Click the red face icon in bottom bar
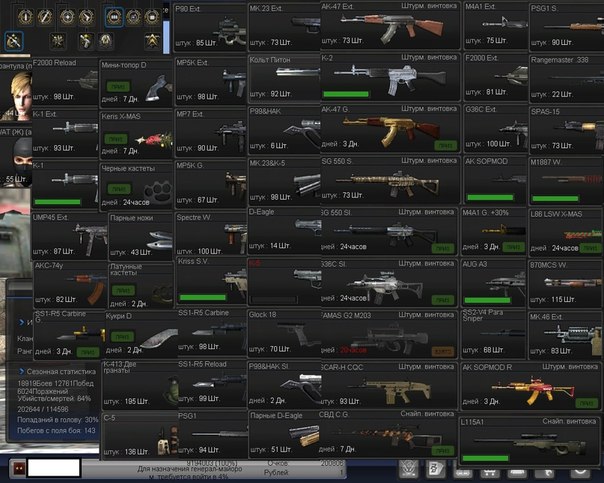Image resolution: width=604 pixels, height=483 pixels. coord(18,468)
